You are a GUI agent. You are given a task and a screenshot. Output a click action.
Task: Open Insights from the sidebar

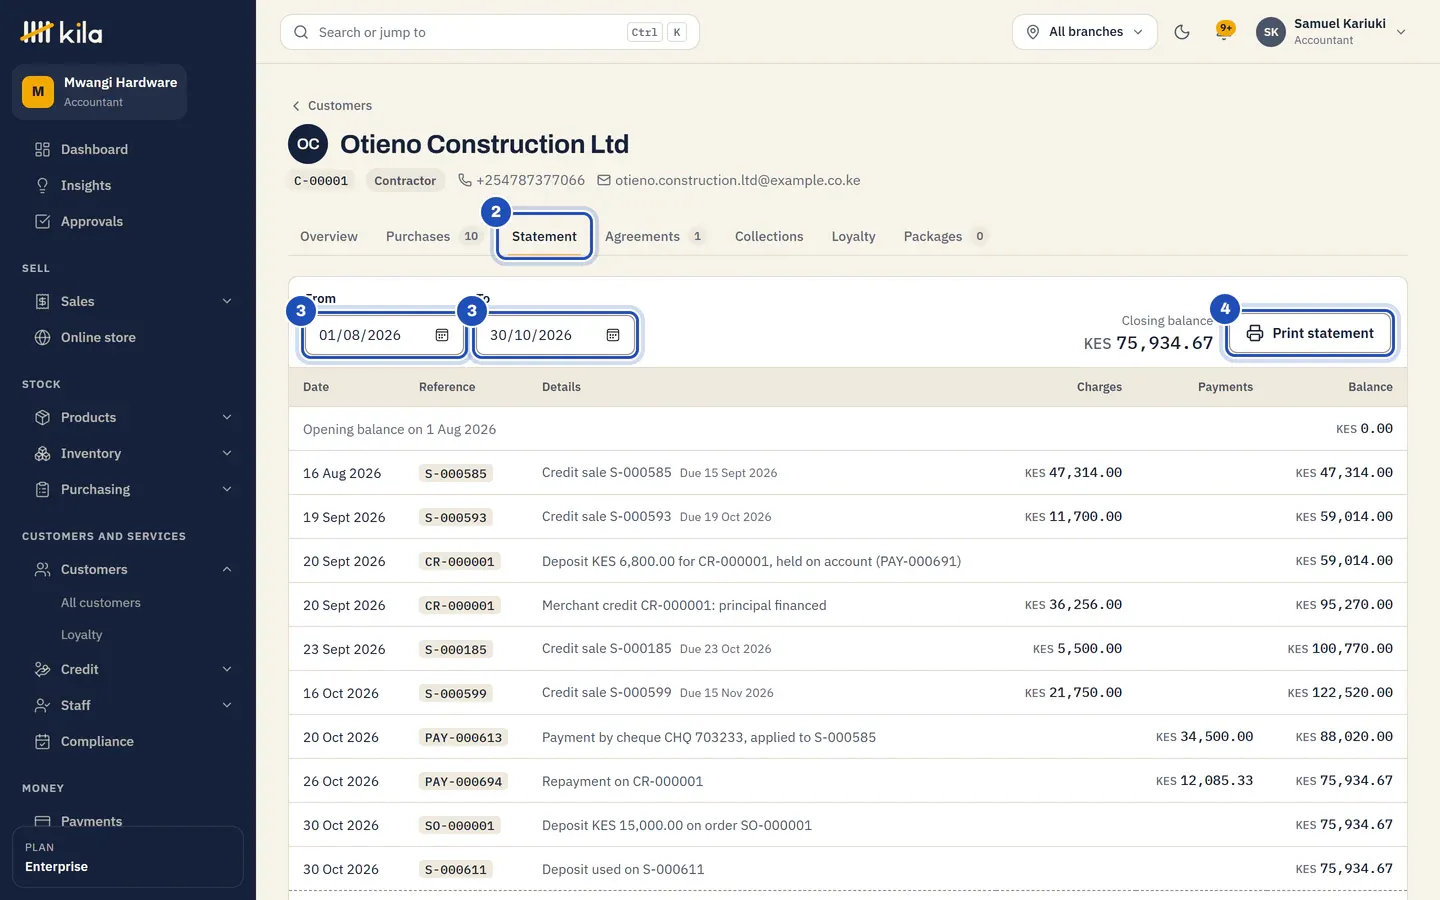128,185
